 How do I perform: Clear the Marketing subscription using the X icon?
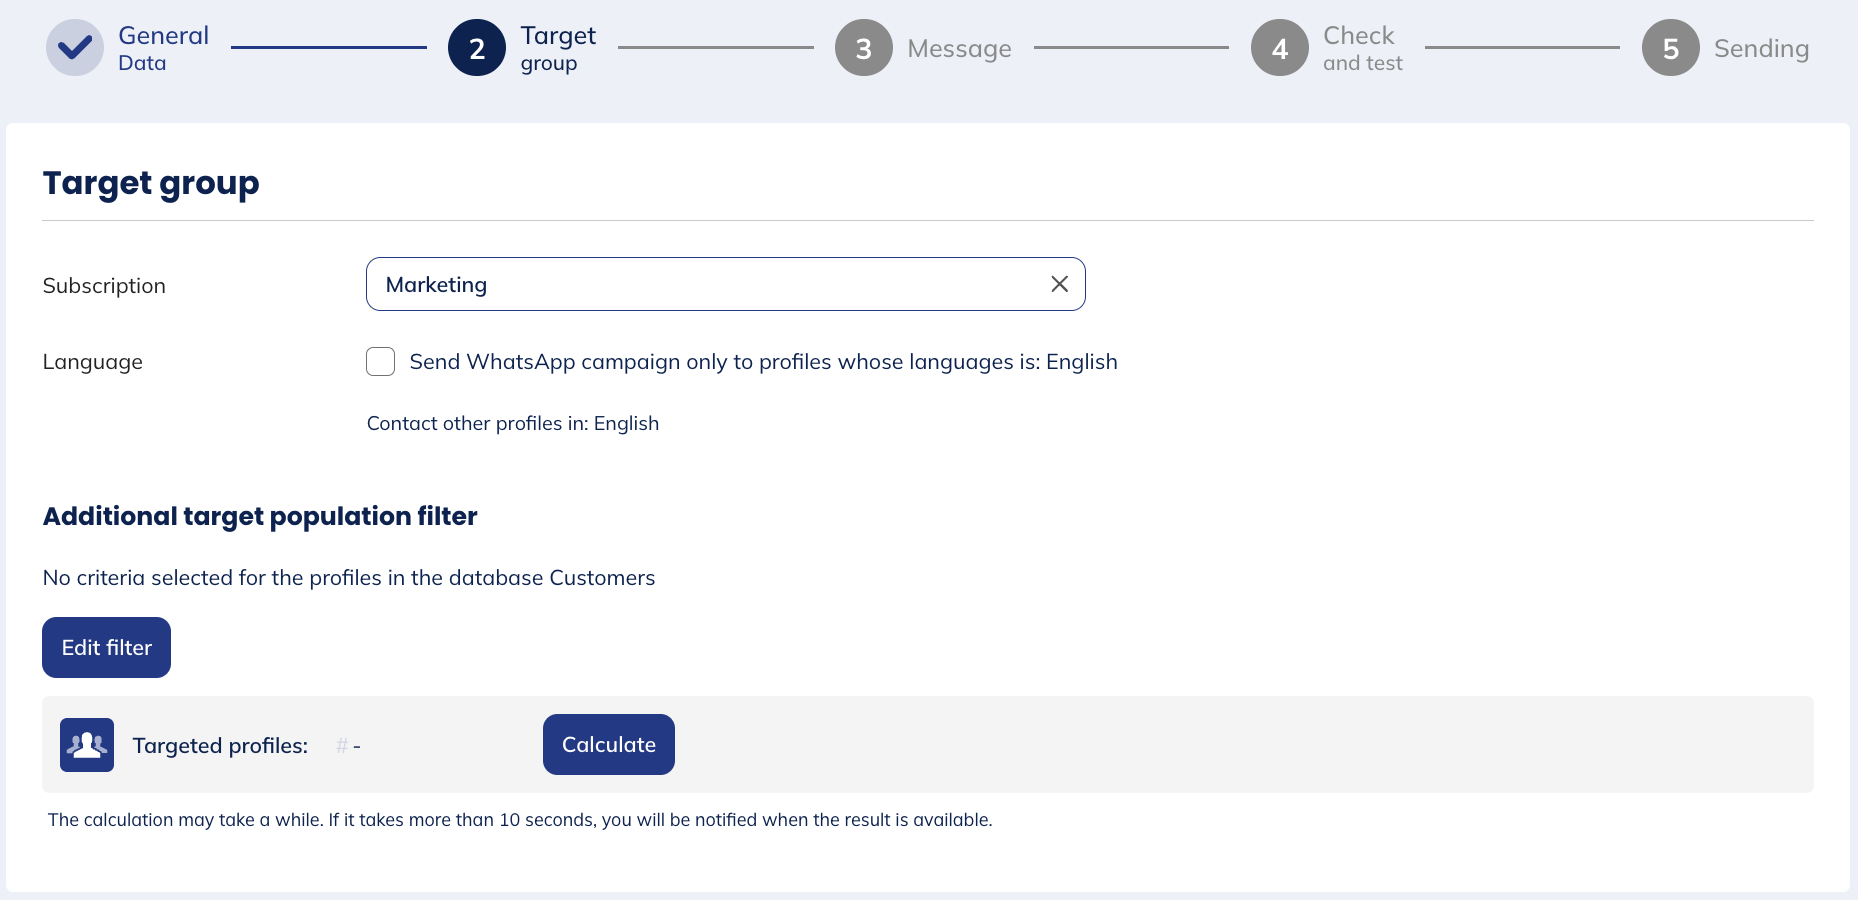[1058, 284]
